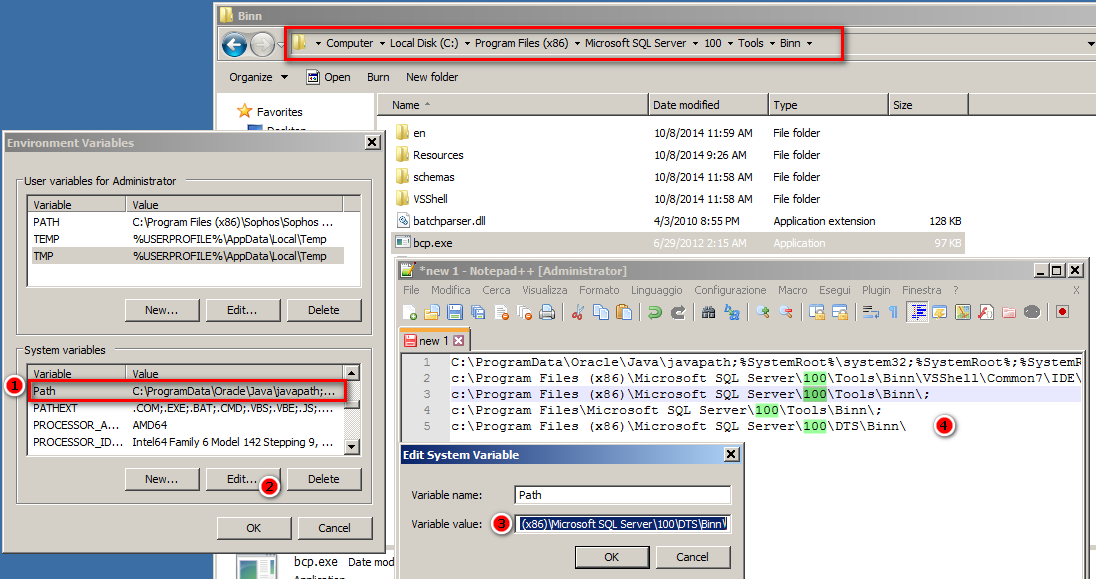
Task: Open the Plugin menu in Notepad++
Action: (x=876, y=290)
